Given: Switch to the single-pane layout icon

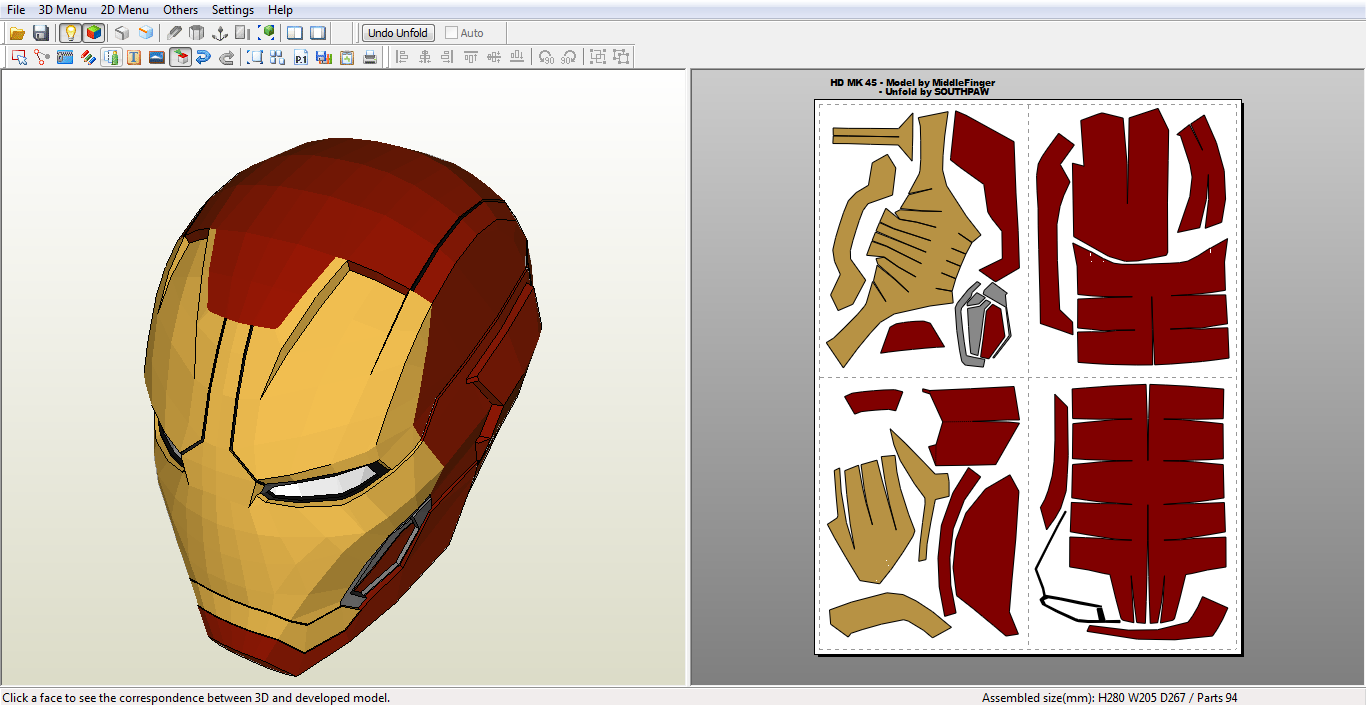Looking at the screenshot, I should click(318, 33).
